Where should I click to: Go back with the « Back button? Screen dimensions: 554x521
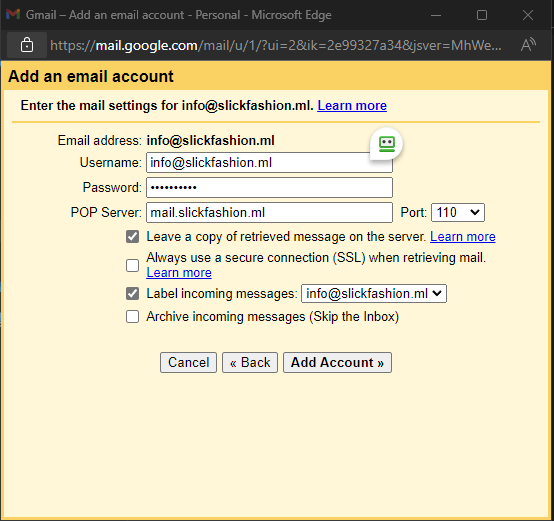tap(250, 362)
